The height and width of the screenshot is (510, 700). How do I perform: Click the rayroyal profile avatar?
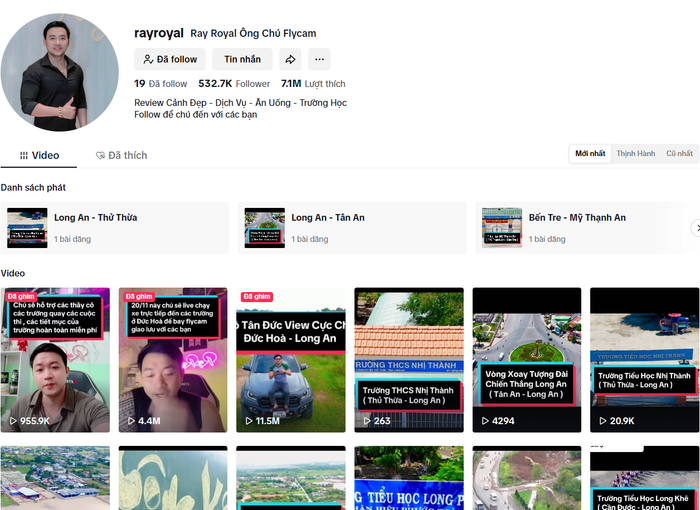click(x=60, y=73)
